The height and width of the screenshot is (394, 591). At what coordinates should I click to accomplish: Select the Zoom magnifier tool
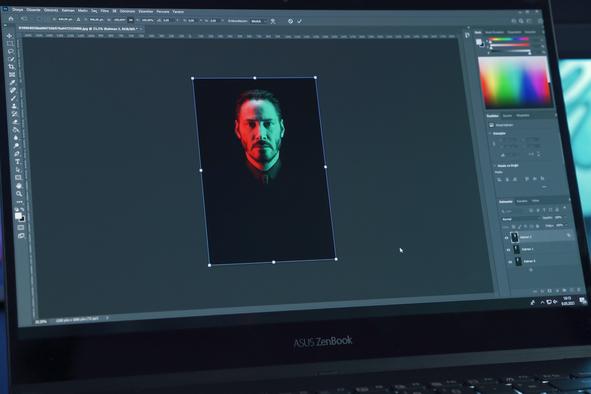tap(19, 194)
